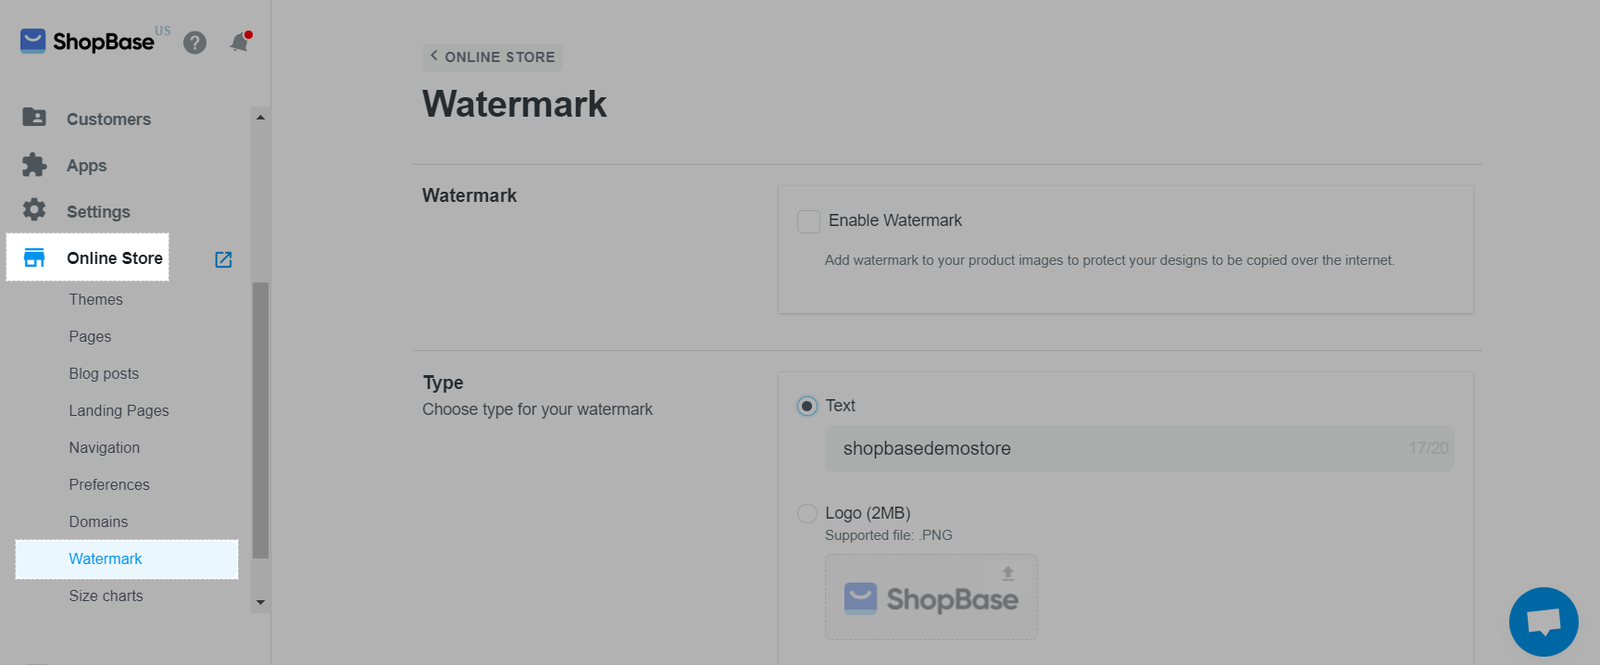Go back via ONLINE STORE breadcrumb
The height and width of the screenshot is (665, 1600).
(x=492, y=57)
